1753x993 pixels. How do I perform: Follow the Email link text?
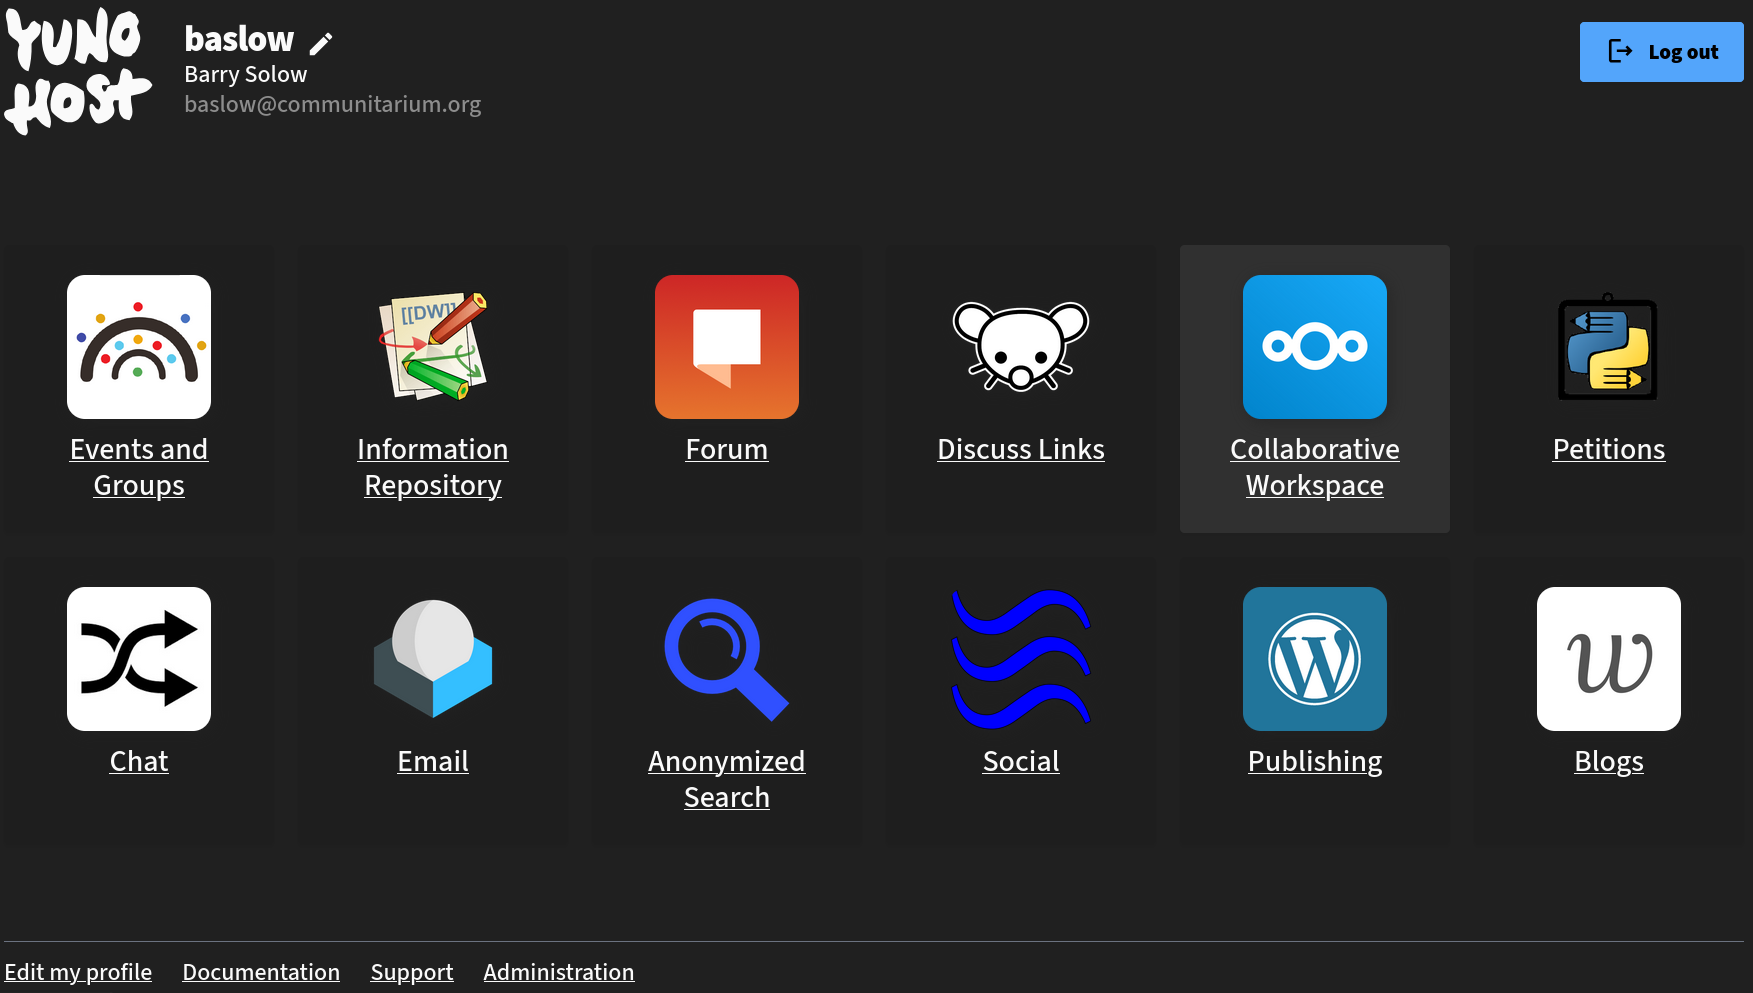click(x=433, y=761)
